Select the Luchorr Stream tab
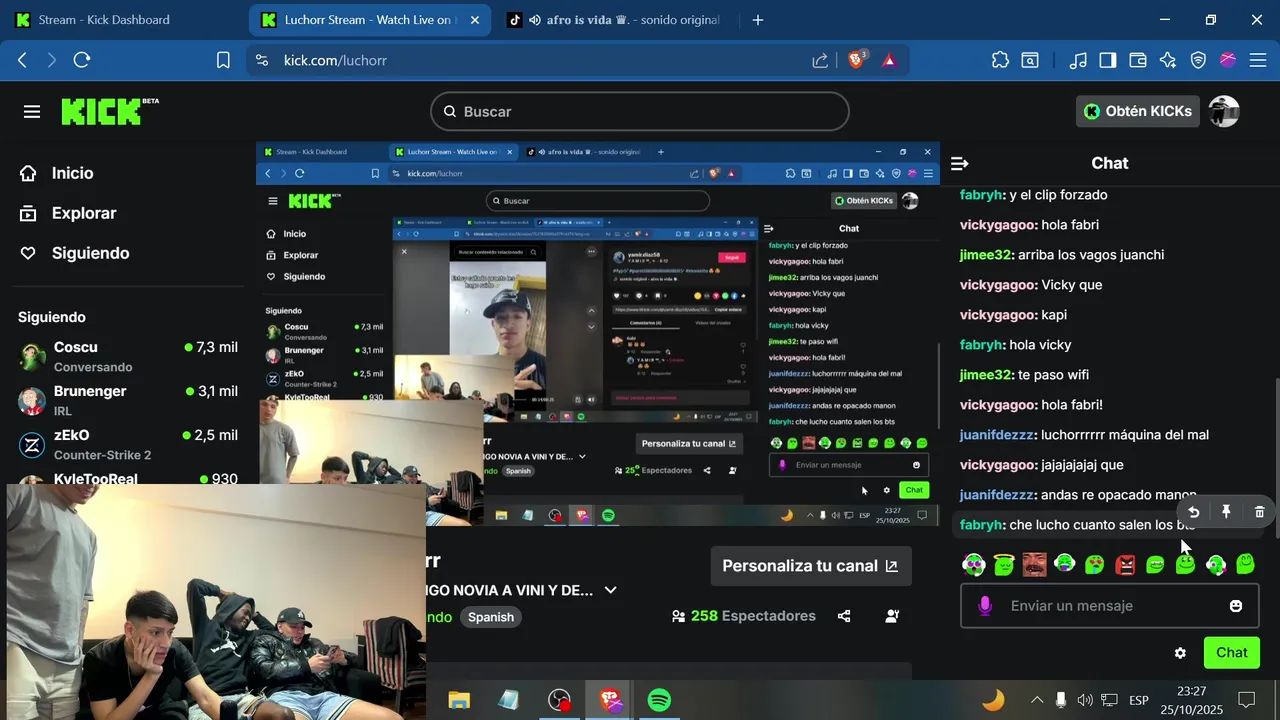 click(368, 20)
